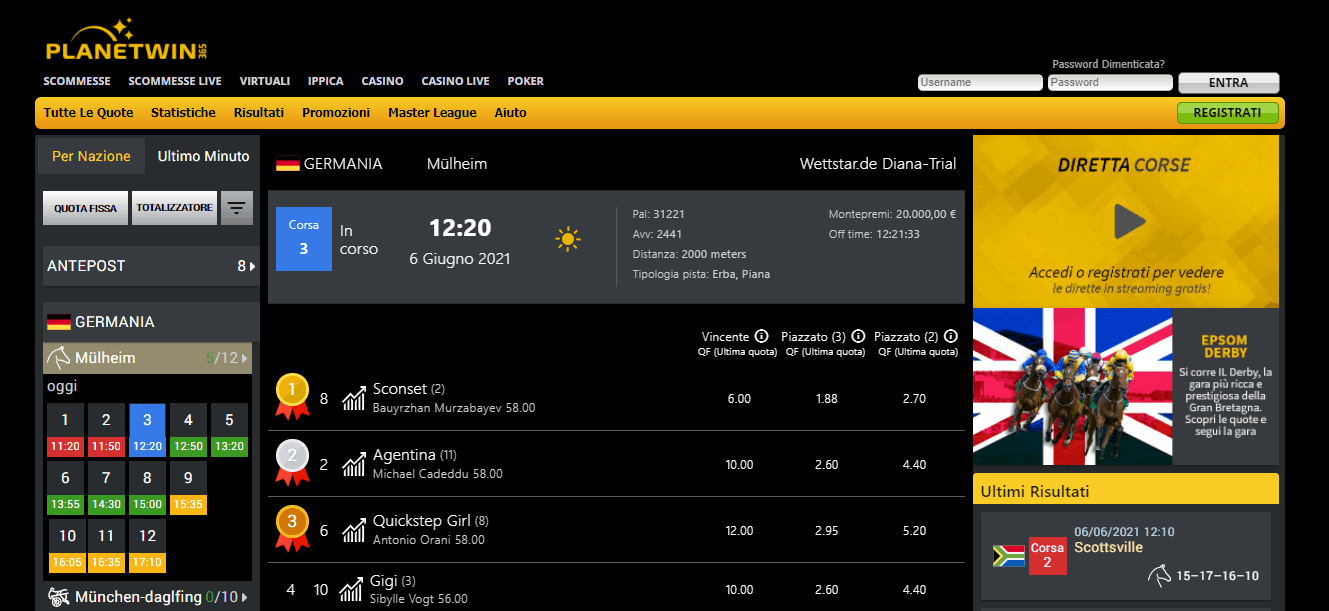The image size is (1329, 611).
Task: Click the horse icon beside München-daglfing
Action: pyautogui.click(x=59, y=598)
